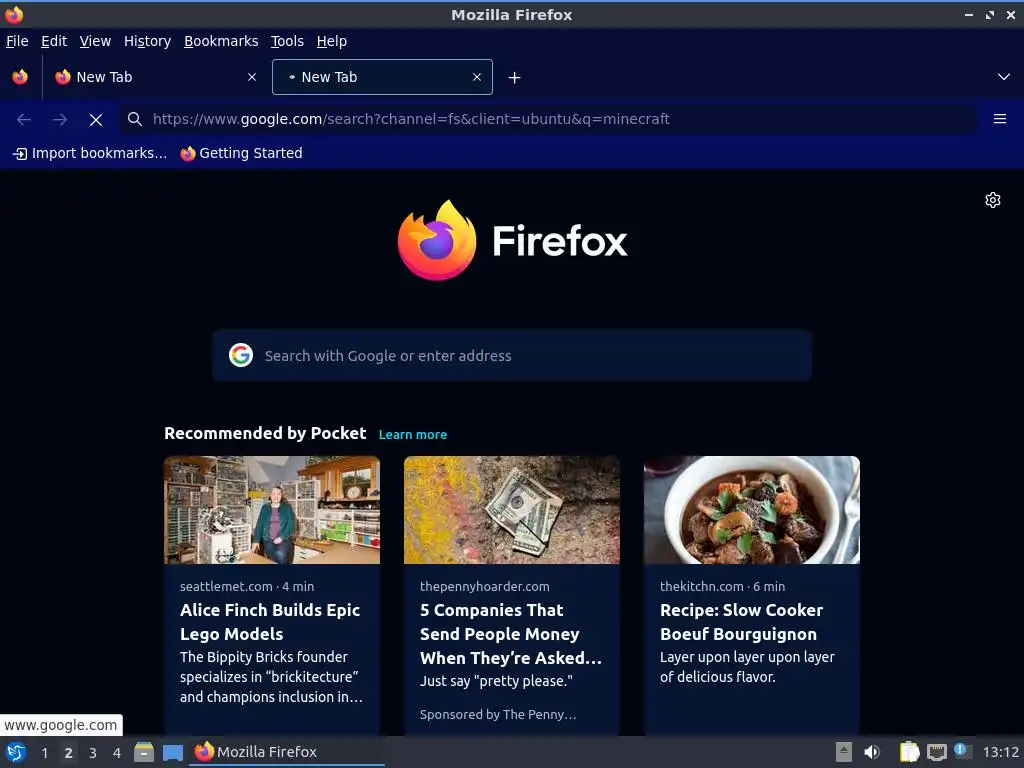Open clipboard manager tray icon
The width and height of the screenshot is (1024, 768).
click(909, 752)
